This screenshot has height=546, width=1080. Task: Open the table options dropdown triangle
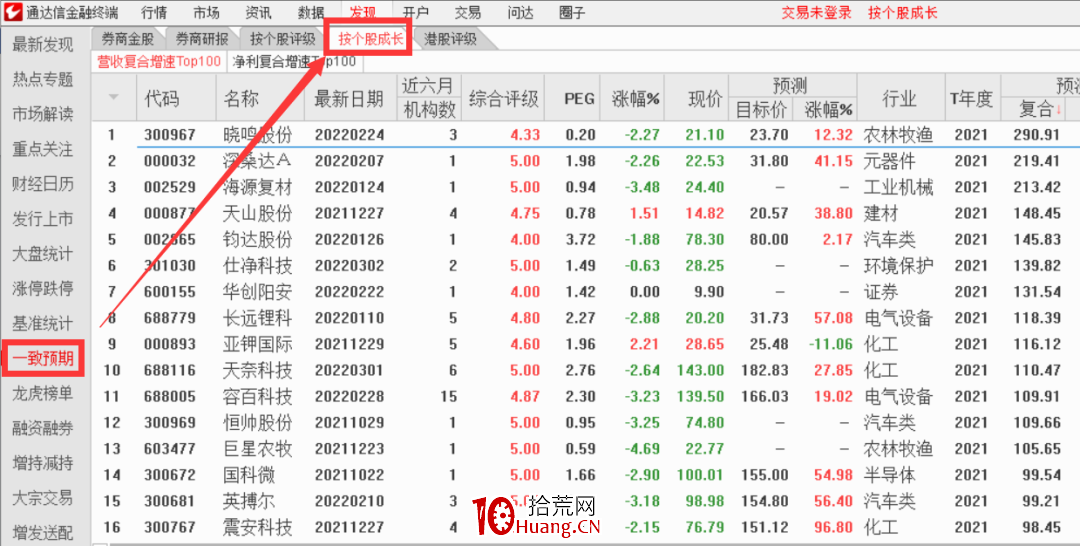click(x=114, y=96)
